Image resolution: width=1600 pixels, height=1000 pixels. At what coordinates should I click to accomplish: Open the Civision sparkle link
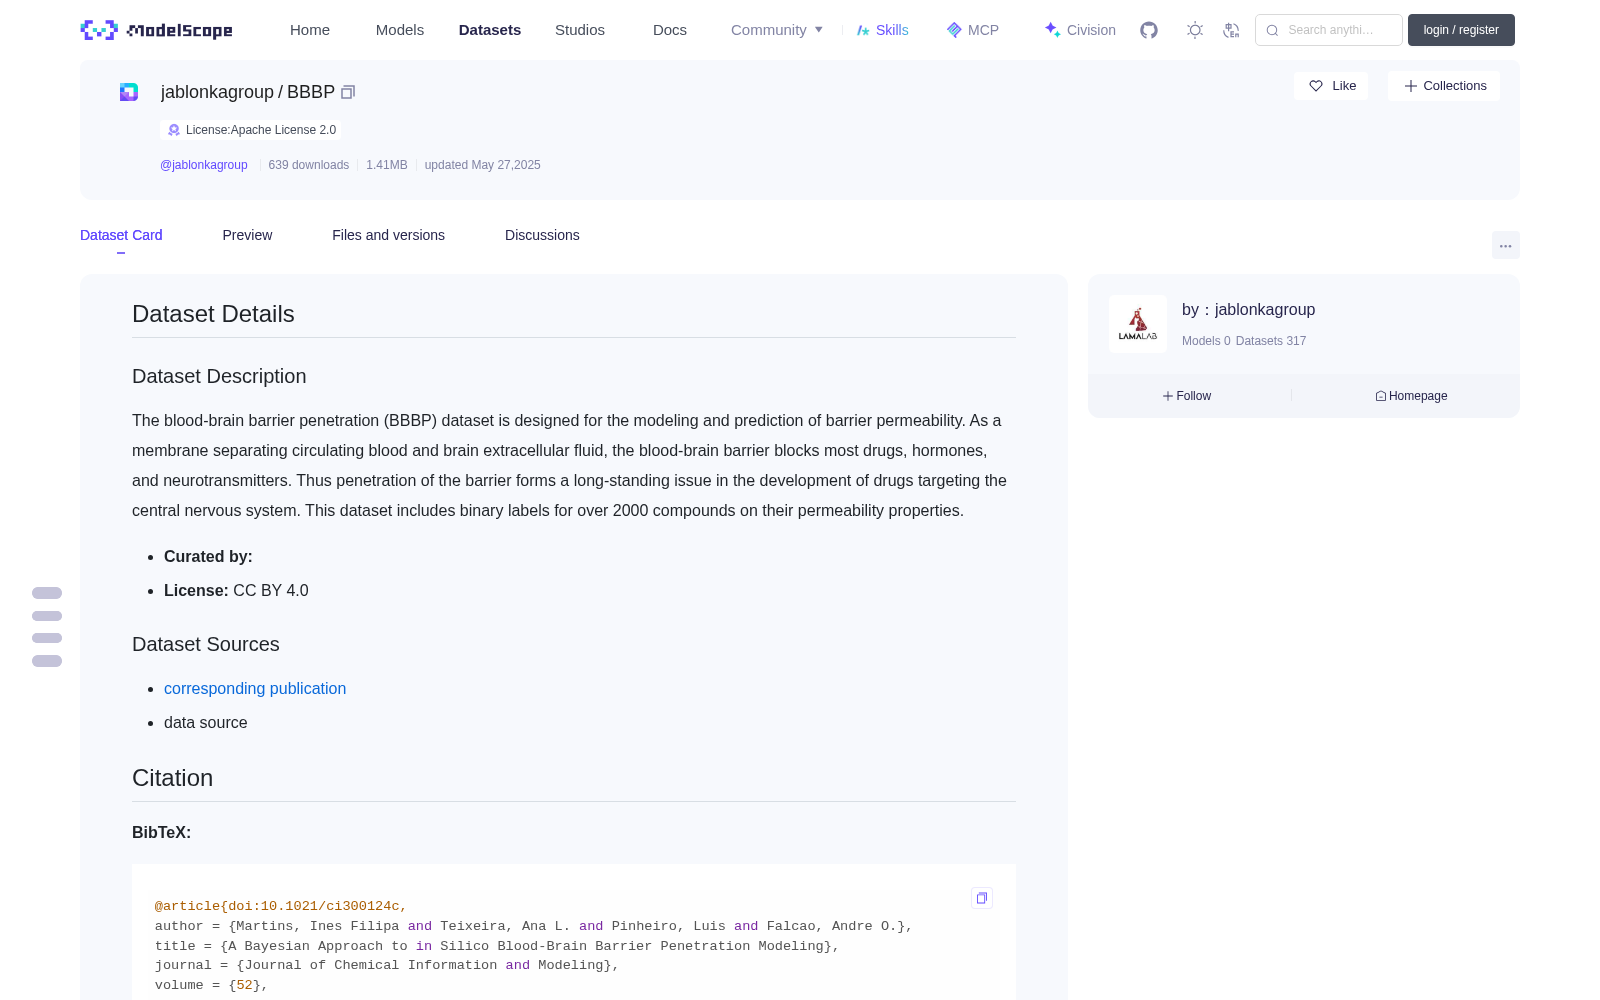click(1080, 30)
